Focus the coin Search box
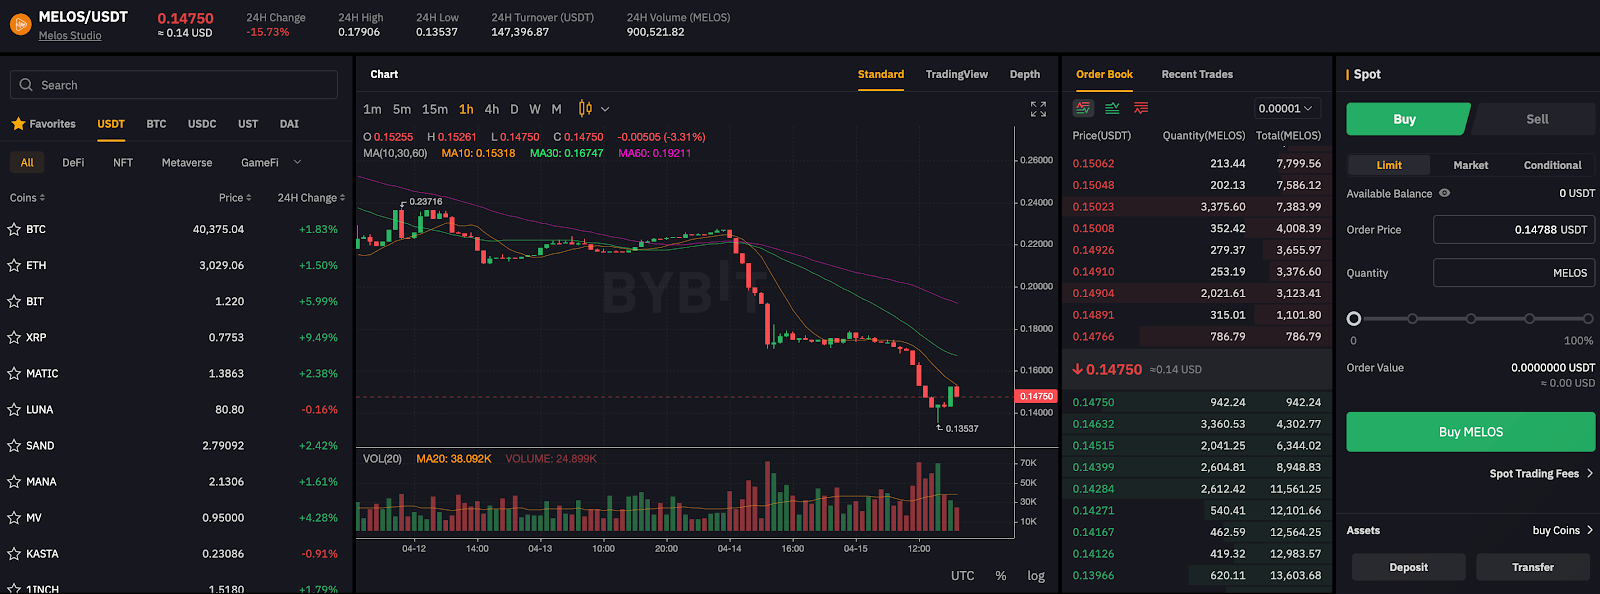The width and height of the screenshot is (1600, 594). pos(174,85)
